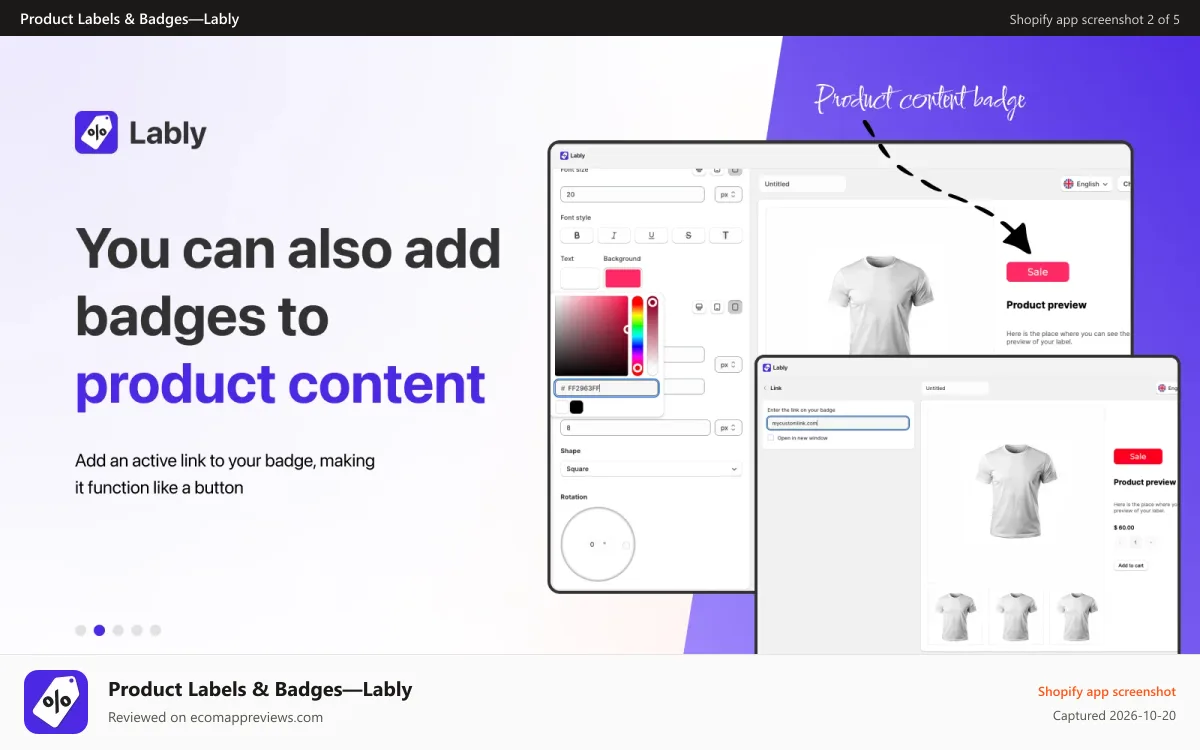1200x750 pixels.
Task: Click the Lably app icon in the bottom bar
Action: coord(56,702)
